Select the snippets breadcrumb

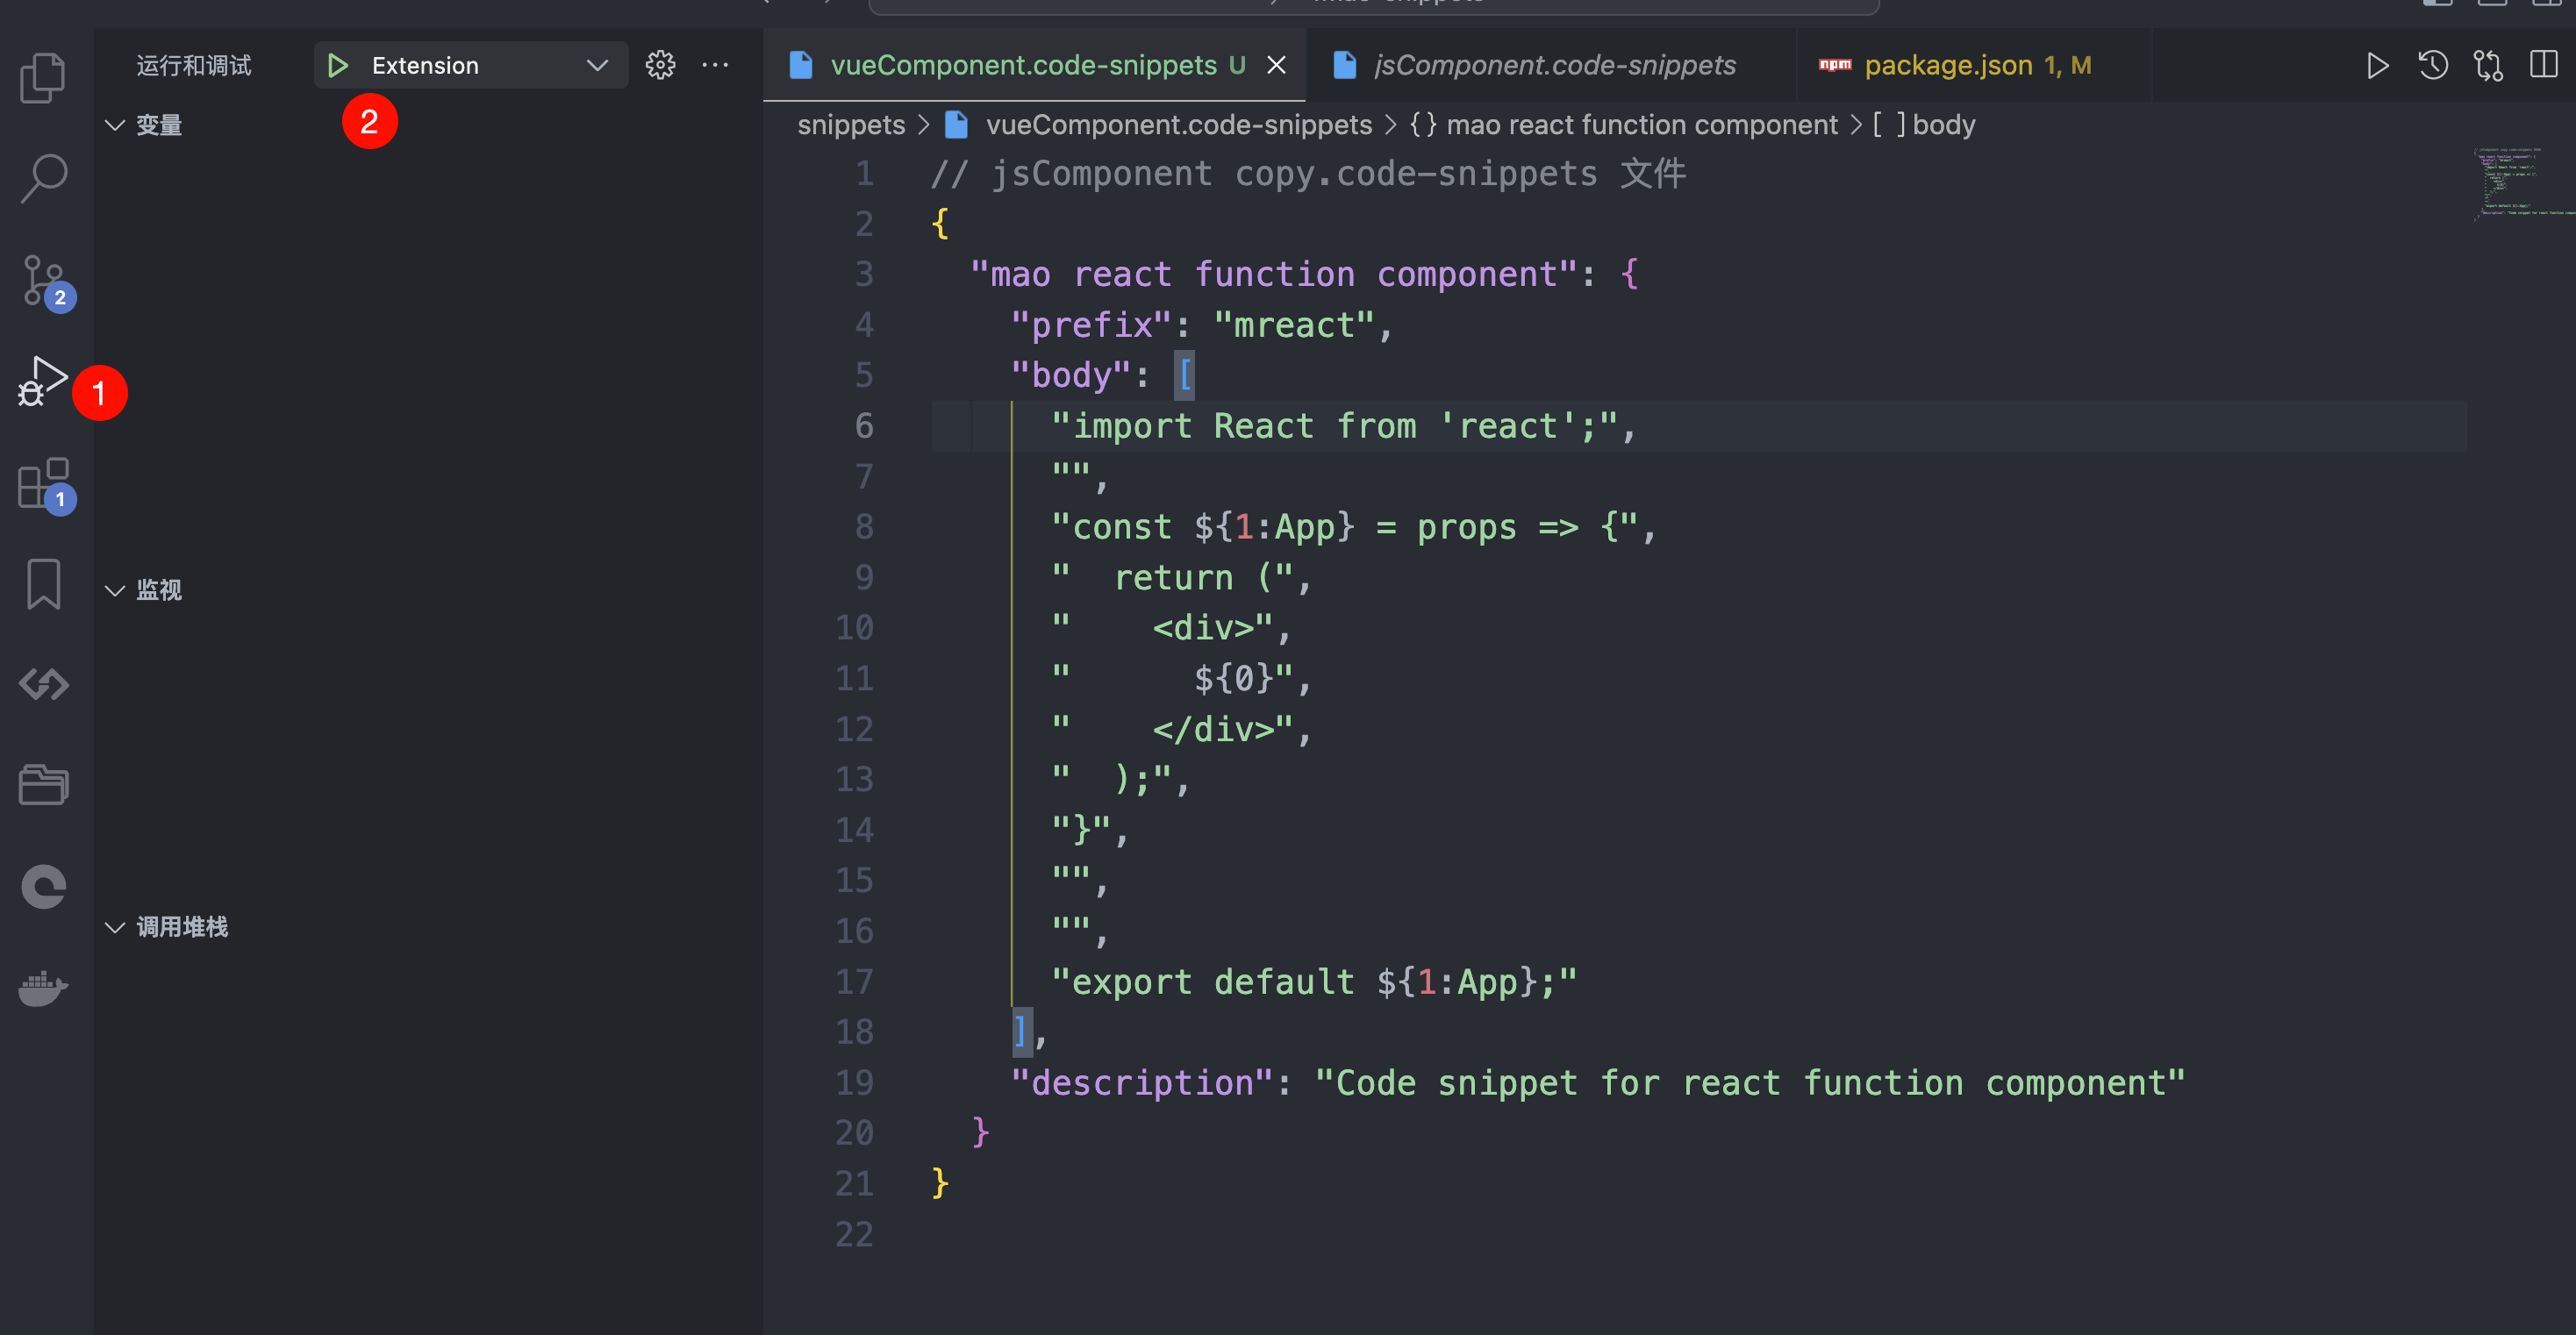coord(851,125)
